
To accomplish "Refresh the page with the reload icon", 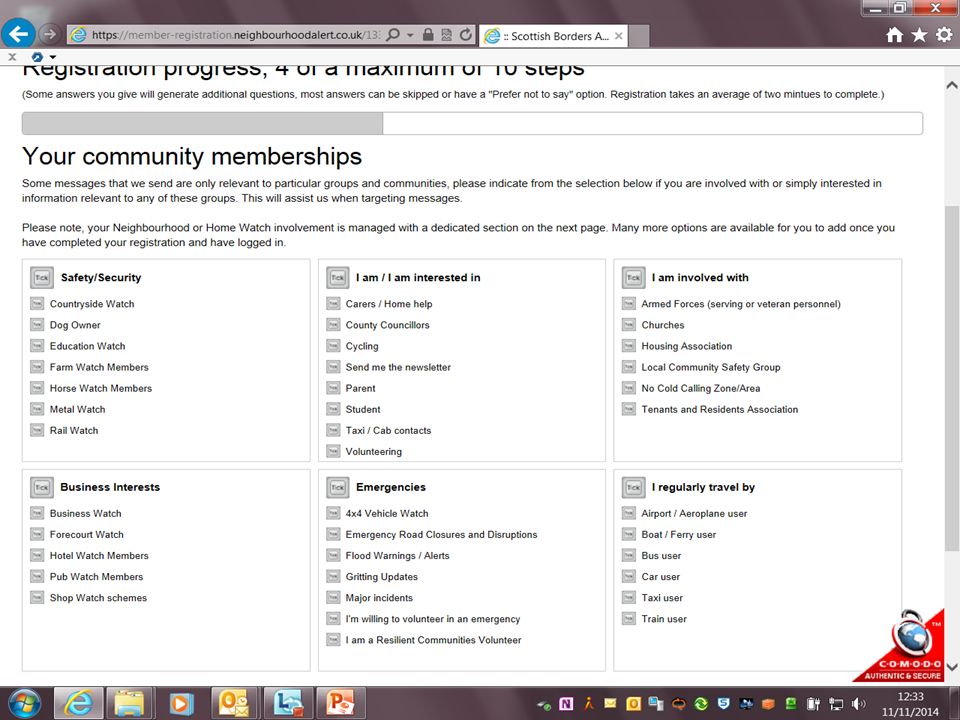I will (x=466, y=35).
